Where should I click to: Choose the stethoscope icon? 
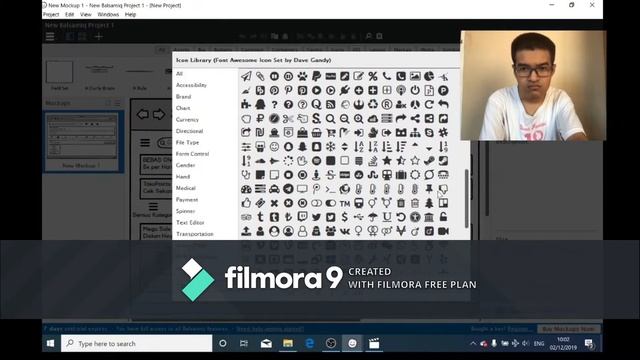point(246,175)
